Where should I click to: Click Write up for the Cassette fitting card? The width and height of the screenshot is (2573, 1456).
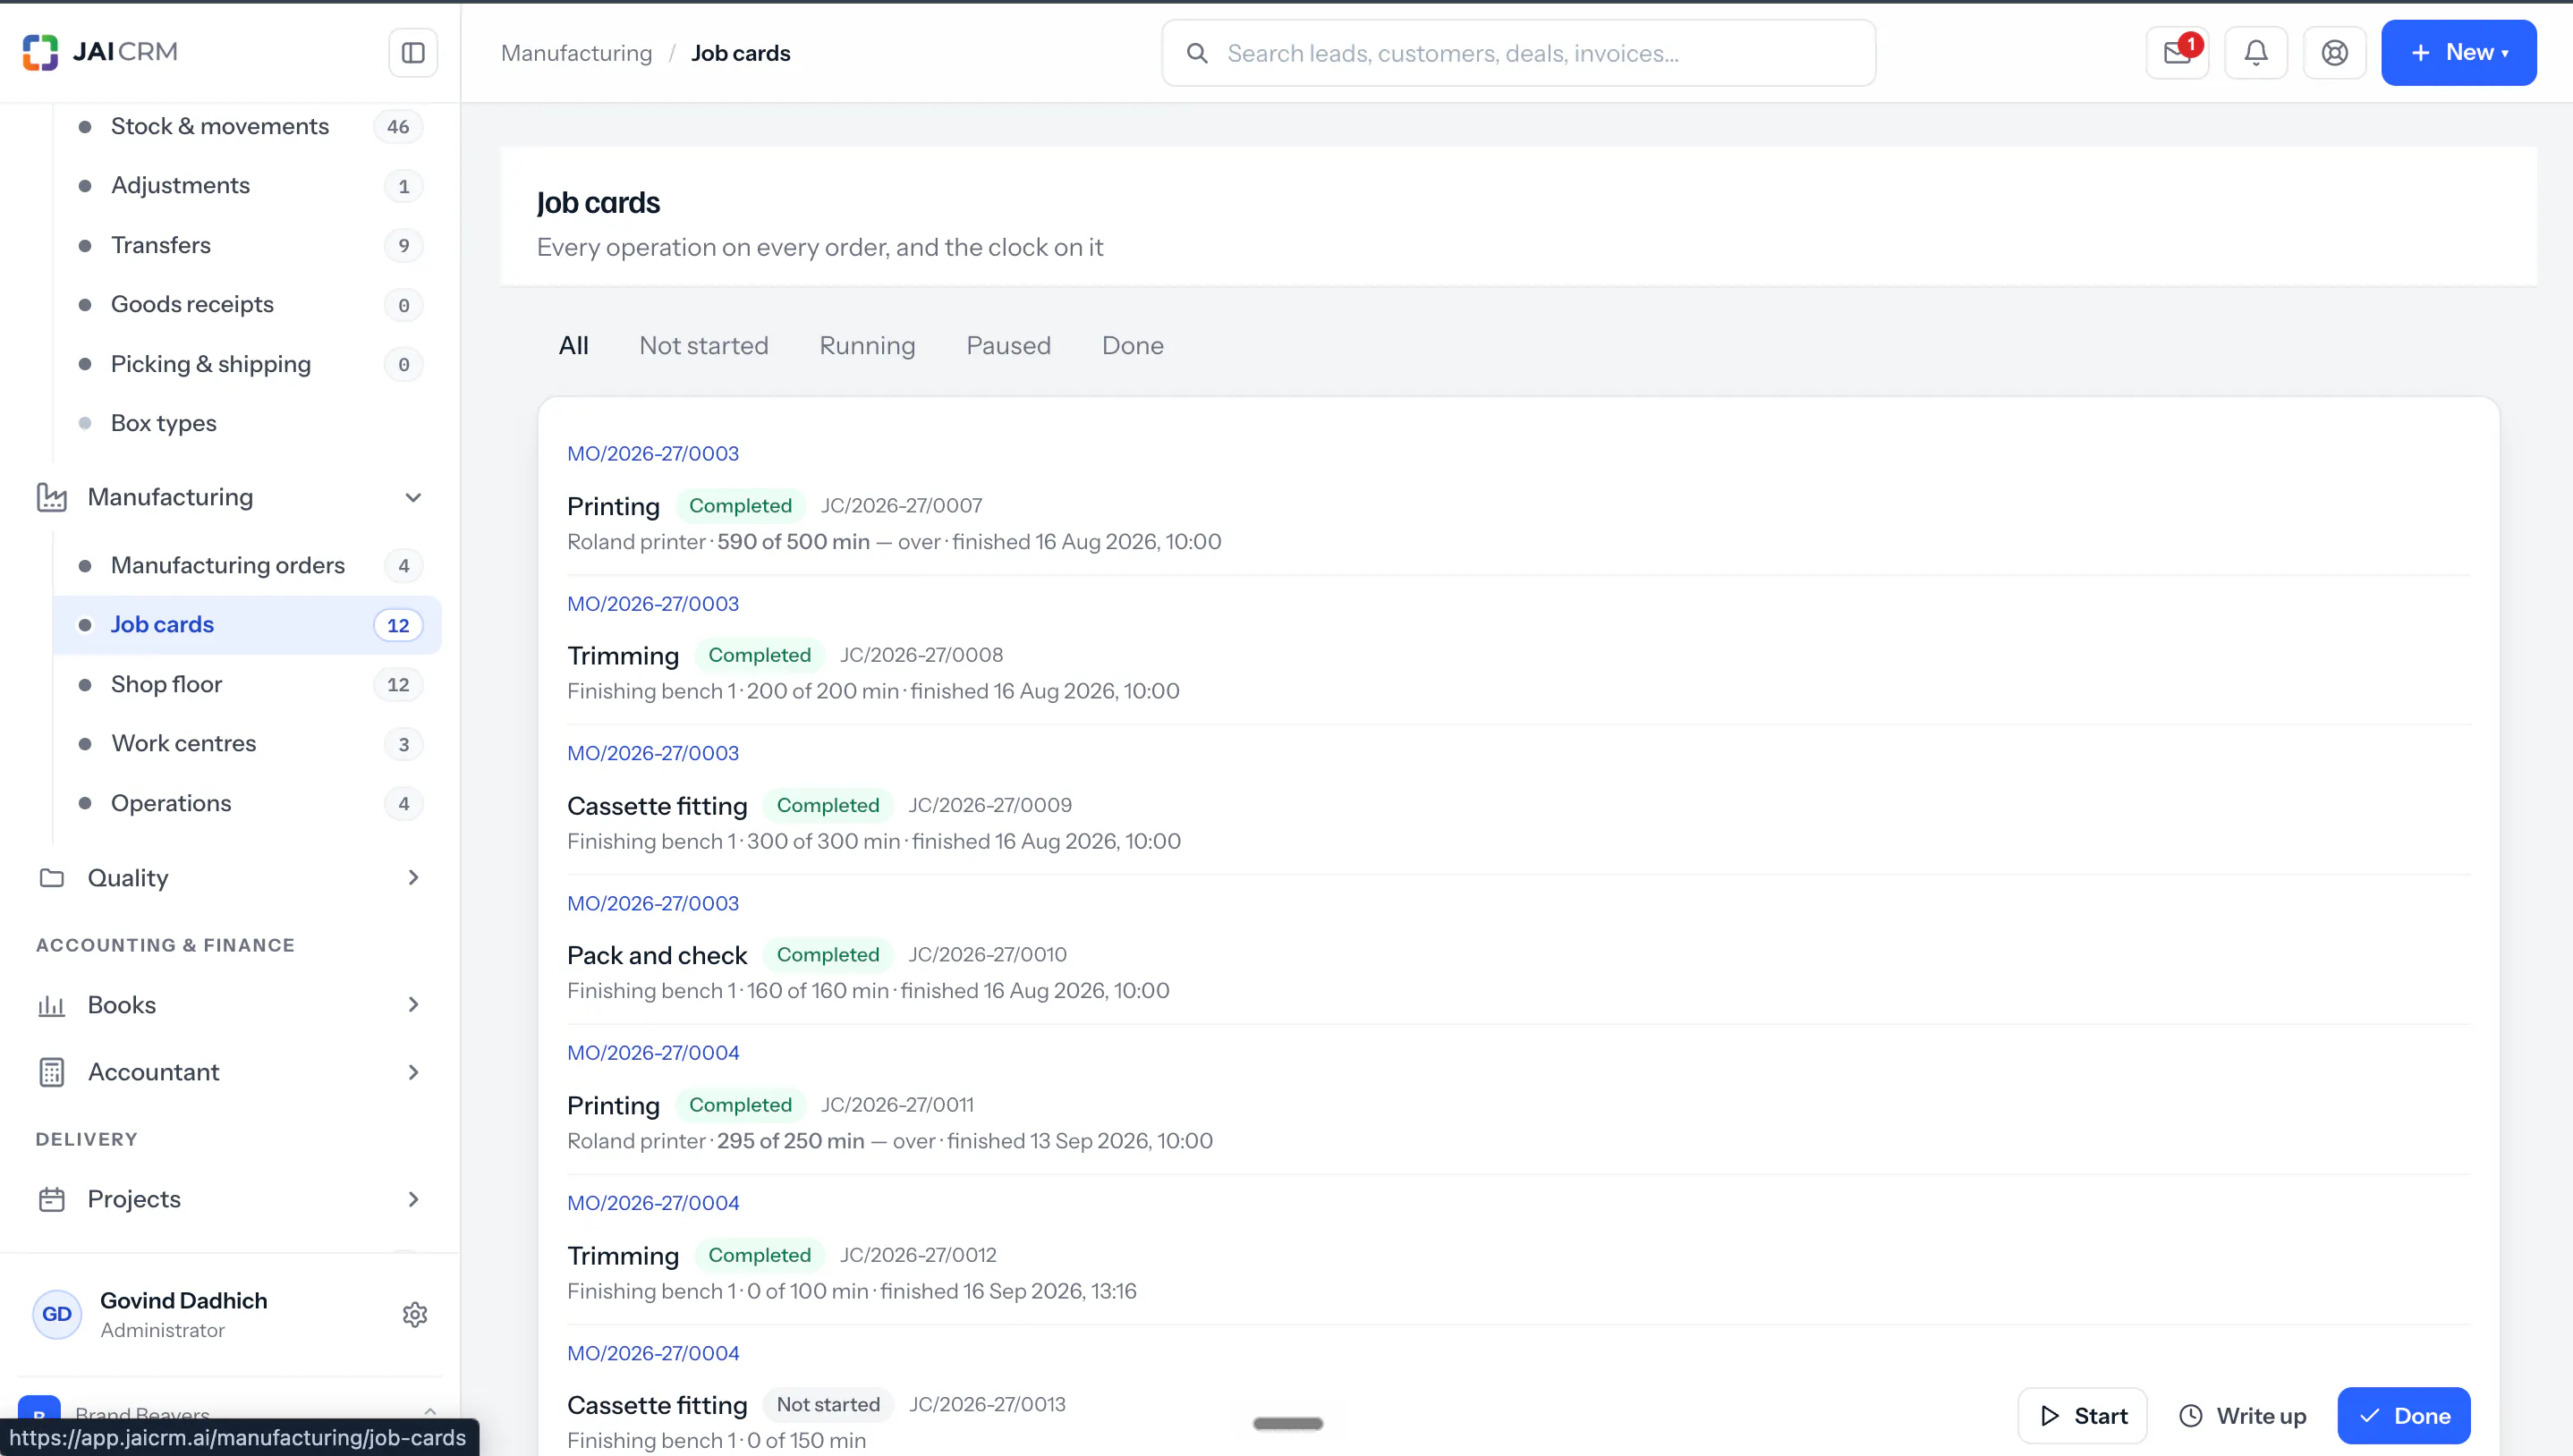click(2242, 1416)
